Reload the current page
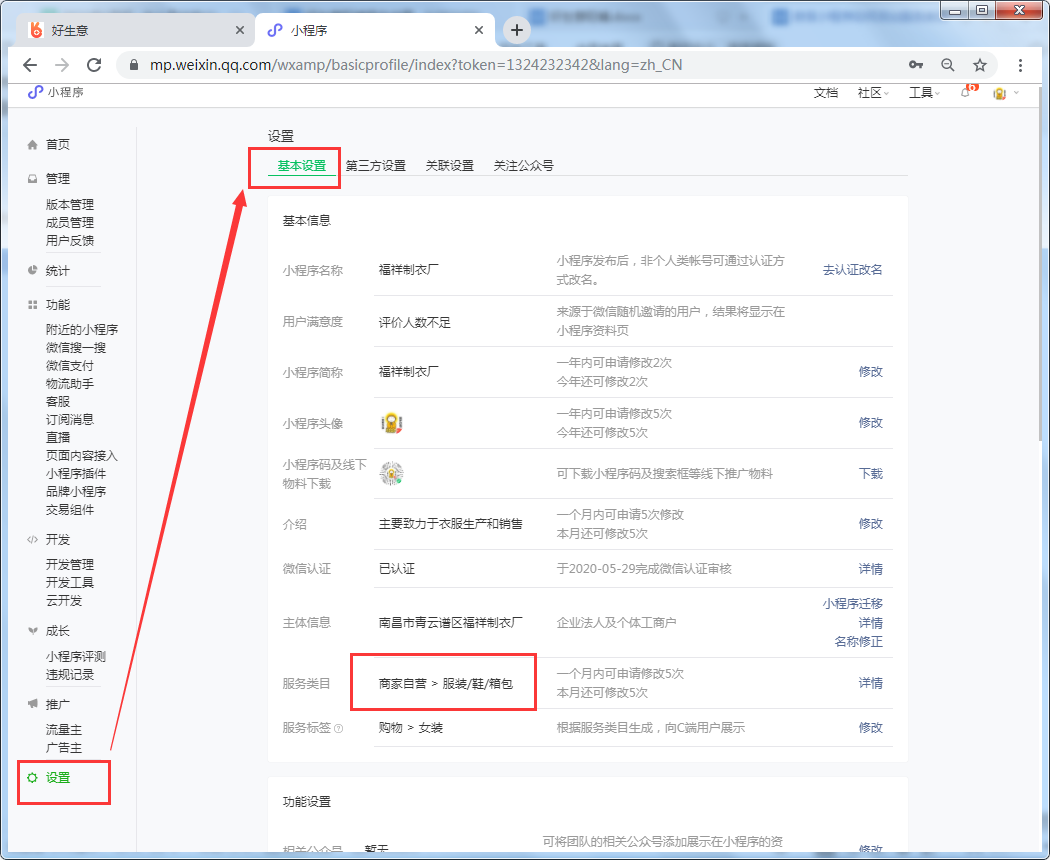This screenshot has height=860, width=1050. point(94,65)
